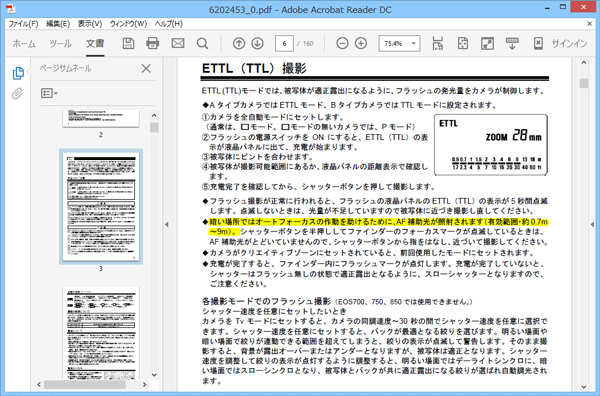Click the page number input field
600x396 pixels.
[x=284, y=43]
